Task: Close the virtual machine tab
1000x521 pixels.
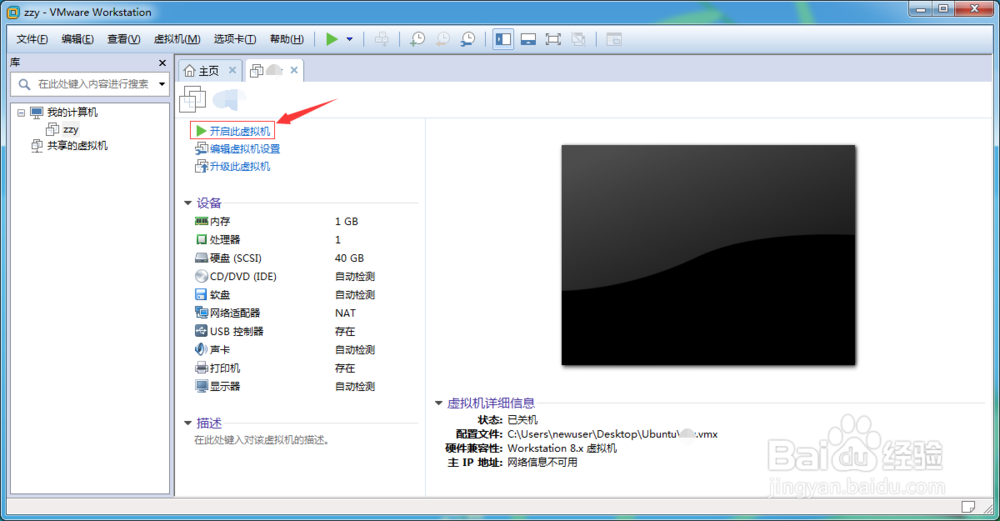Action: 294,70
